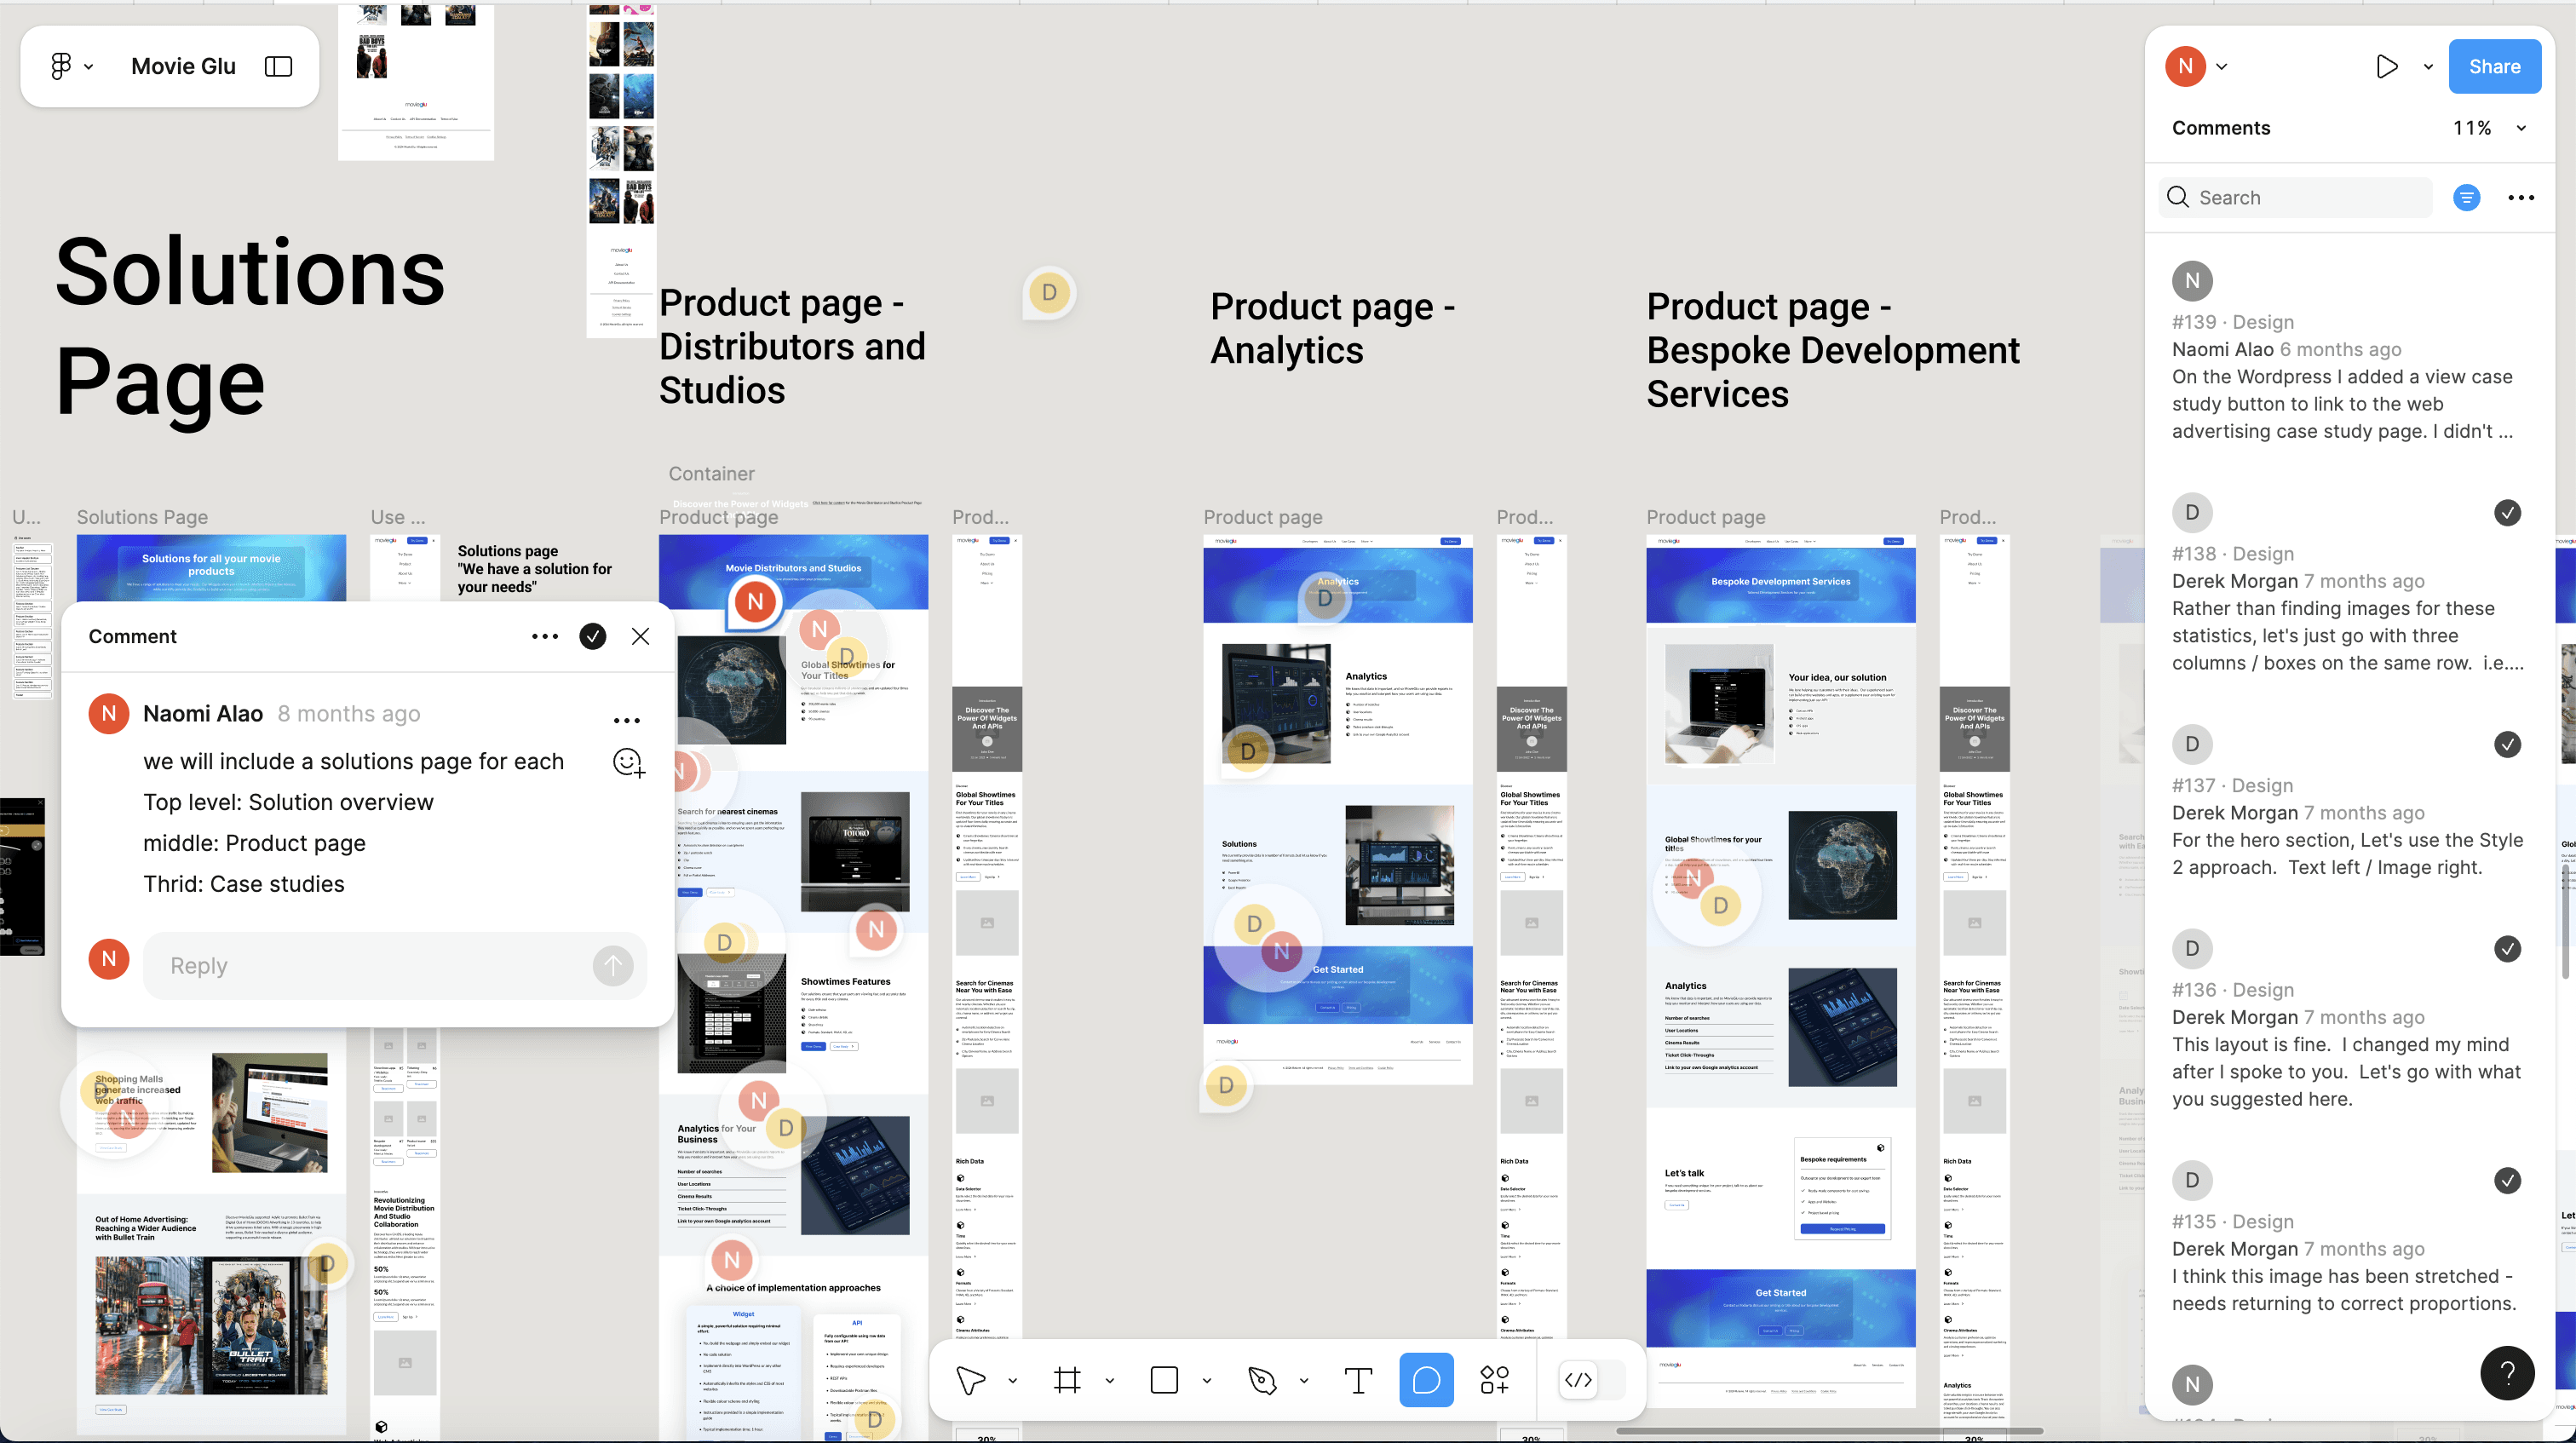The width and height of the screenshot is (2576, 1443).
Task: Select the Pen tool
Action: click(1262, 1380)
